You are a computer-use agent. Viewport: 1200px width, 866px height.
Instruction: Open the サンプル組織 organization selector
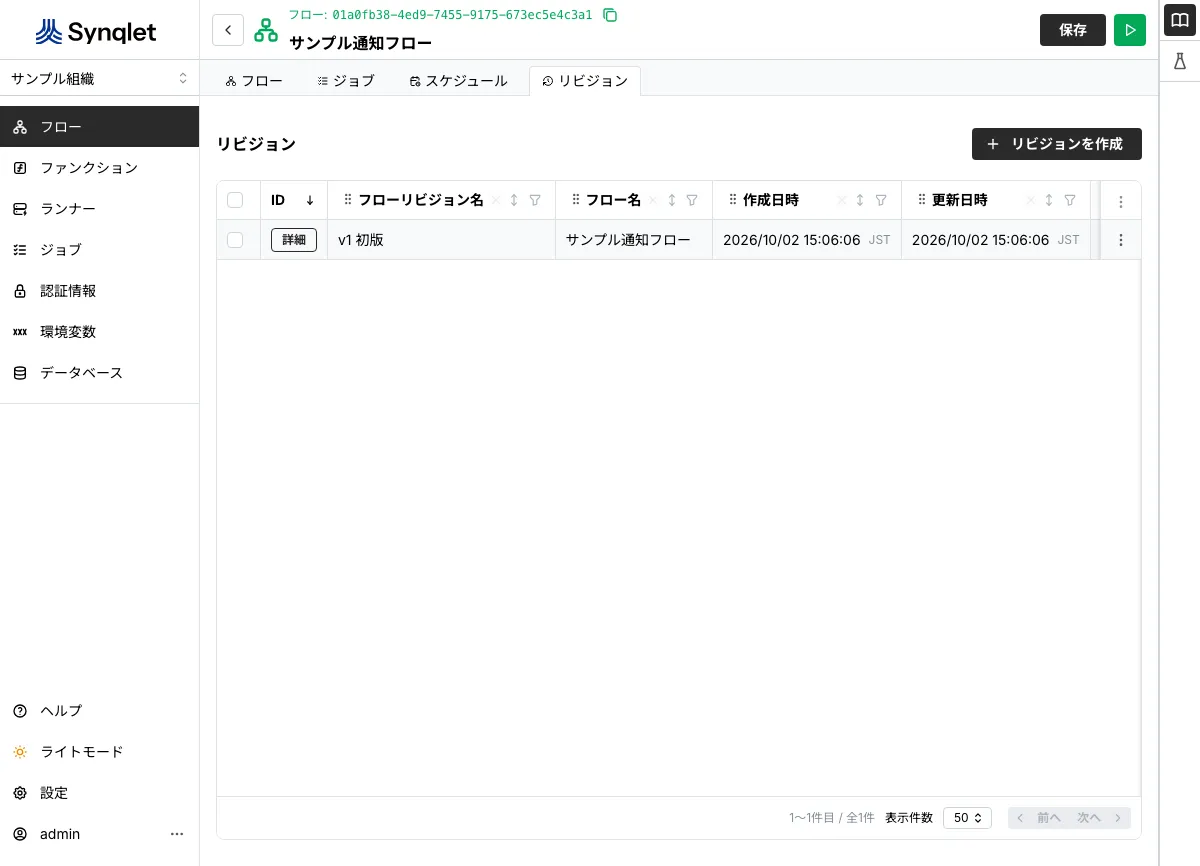pyautogui.click(x=99, y=78)
